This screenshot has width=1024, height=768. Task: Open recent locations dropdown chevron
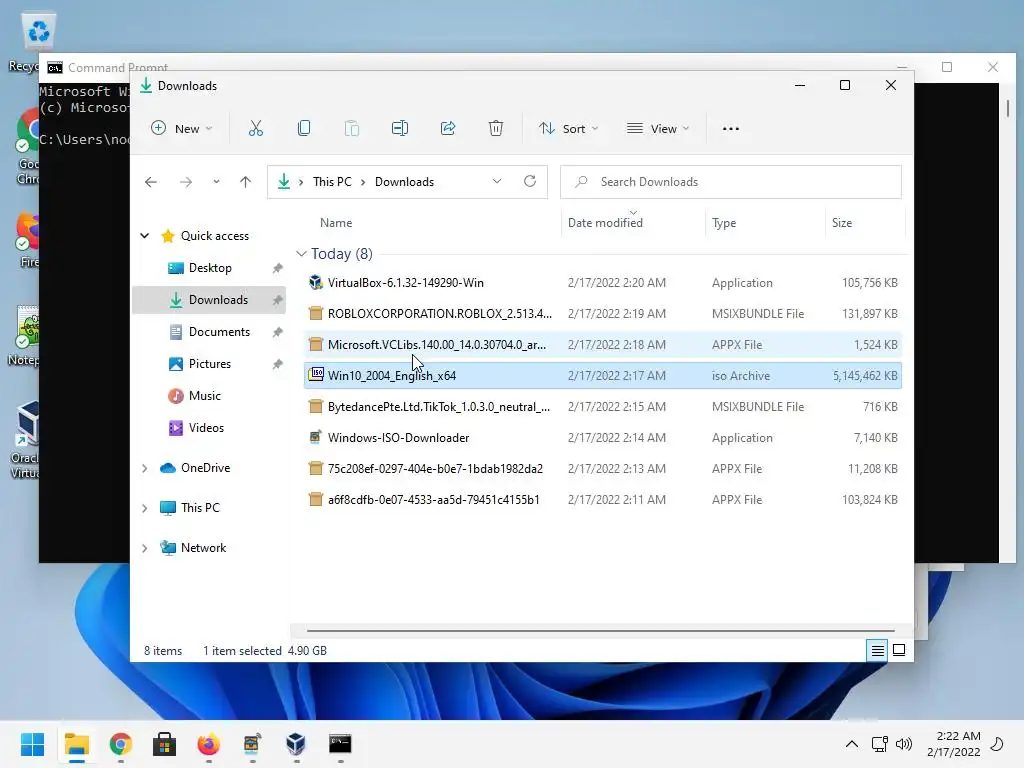point(216,182)
